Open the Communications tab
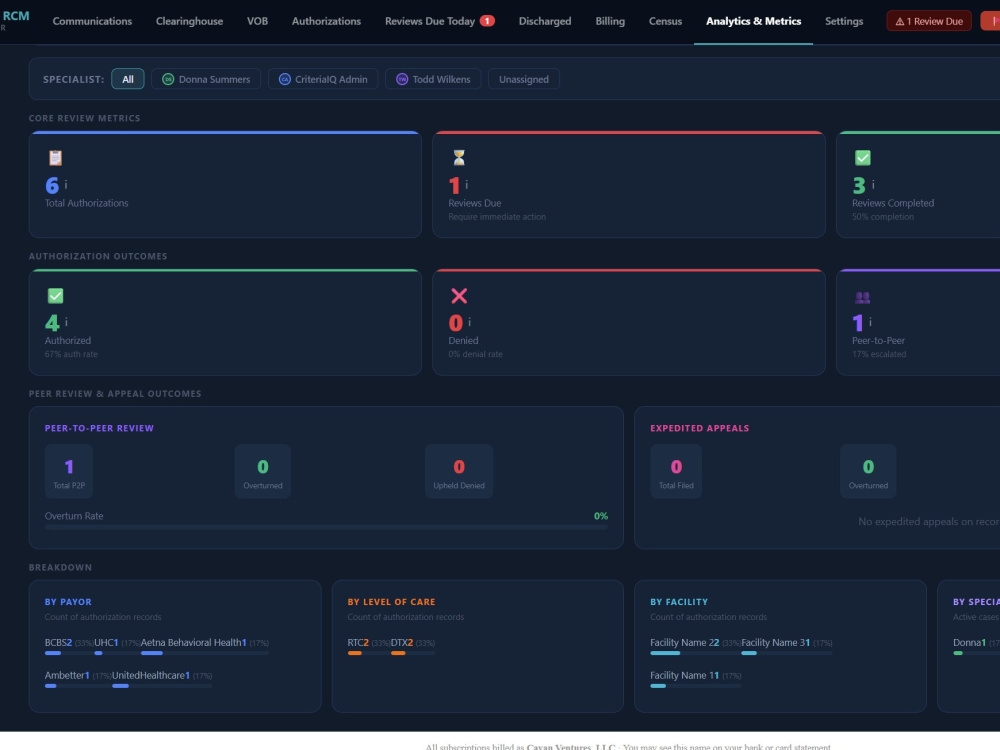The width and height of the screenshot is (1000, 750). [92, 21]
